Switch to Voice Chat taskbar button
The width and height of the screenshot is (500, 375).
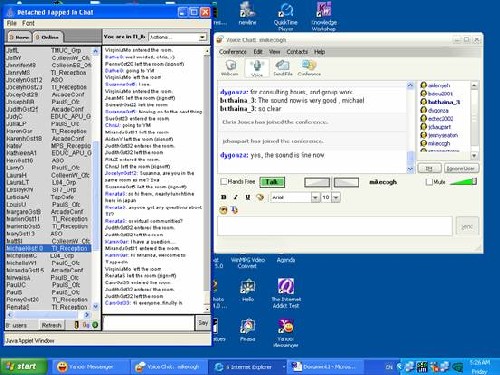tap(169, 367)
